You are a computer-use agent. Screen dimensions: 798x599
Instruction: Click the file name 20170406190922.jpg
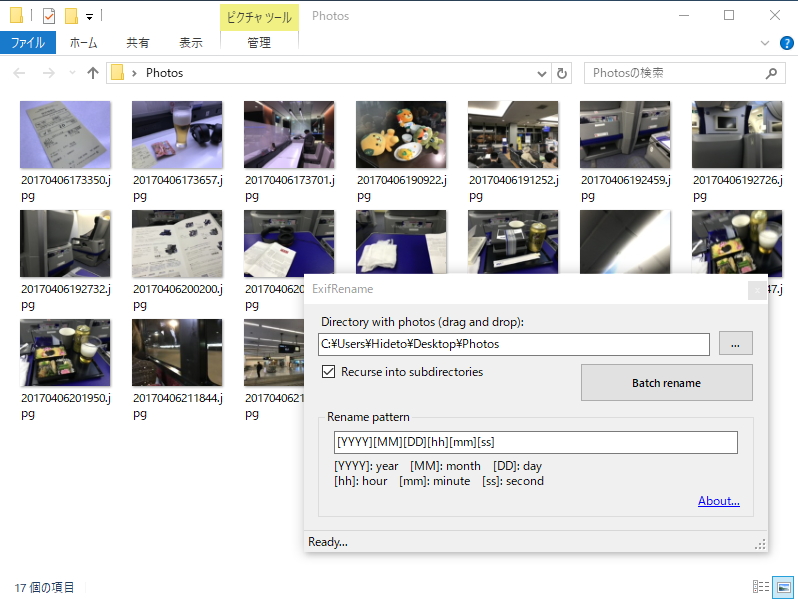402,188
